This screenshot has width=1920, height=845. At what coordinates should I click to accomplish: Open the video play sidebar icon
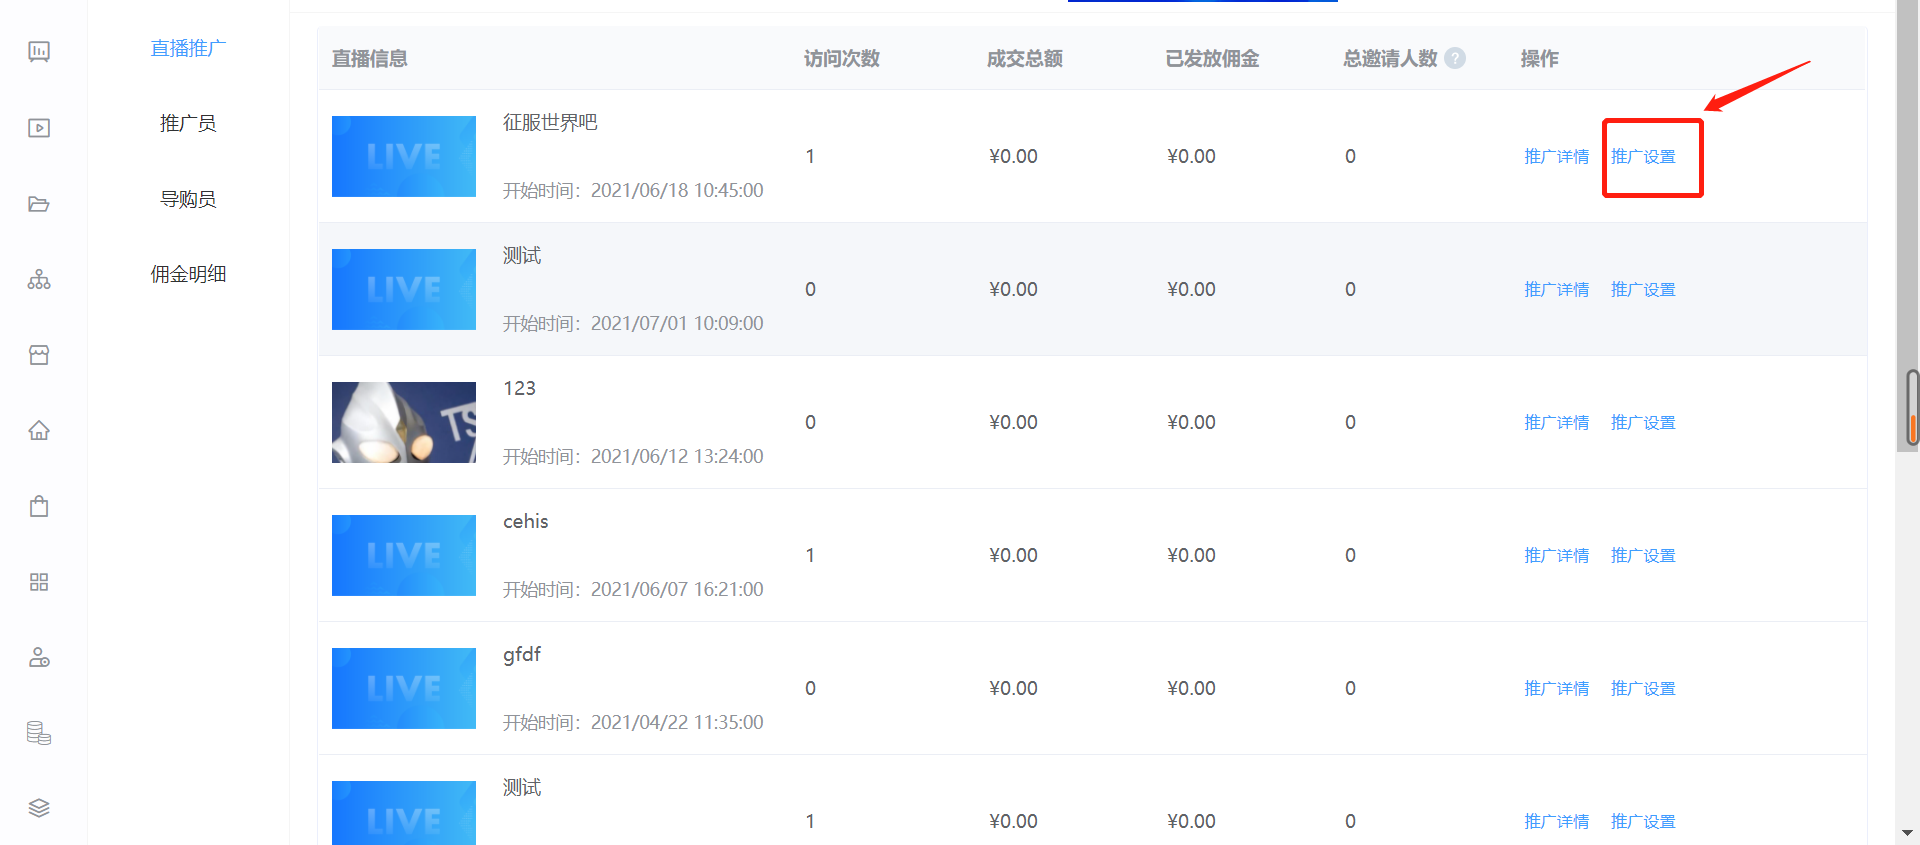tap(39, 128)
